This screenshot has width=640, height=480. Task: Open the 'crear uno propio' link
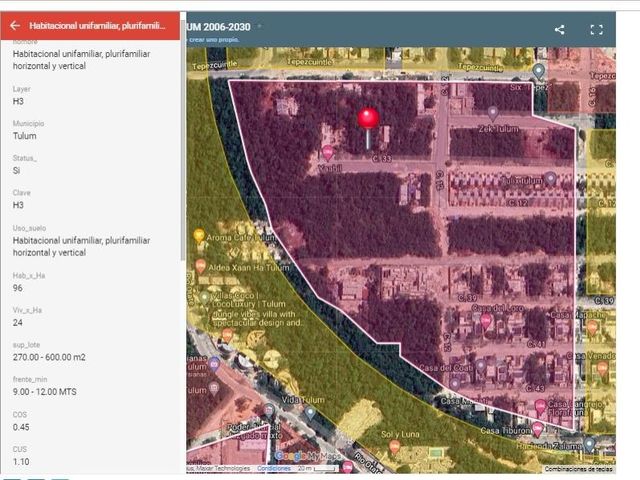tap(214, 40)
